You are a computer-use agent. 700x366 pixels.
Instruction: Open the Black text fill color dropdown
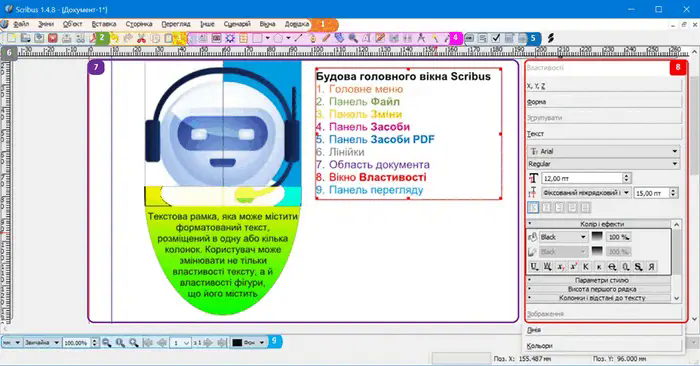coord(563,237)
